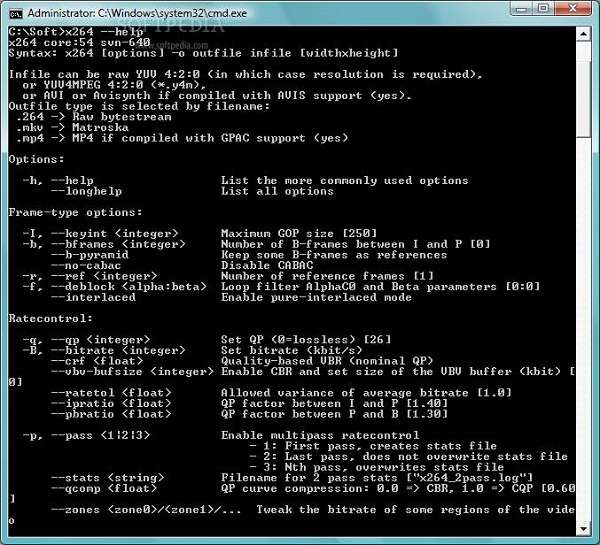The image size is (600, 545).
Task: Click the '-p, --pass <1|2|3>' option
Action: point(86,436)
